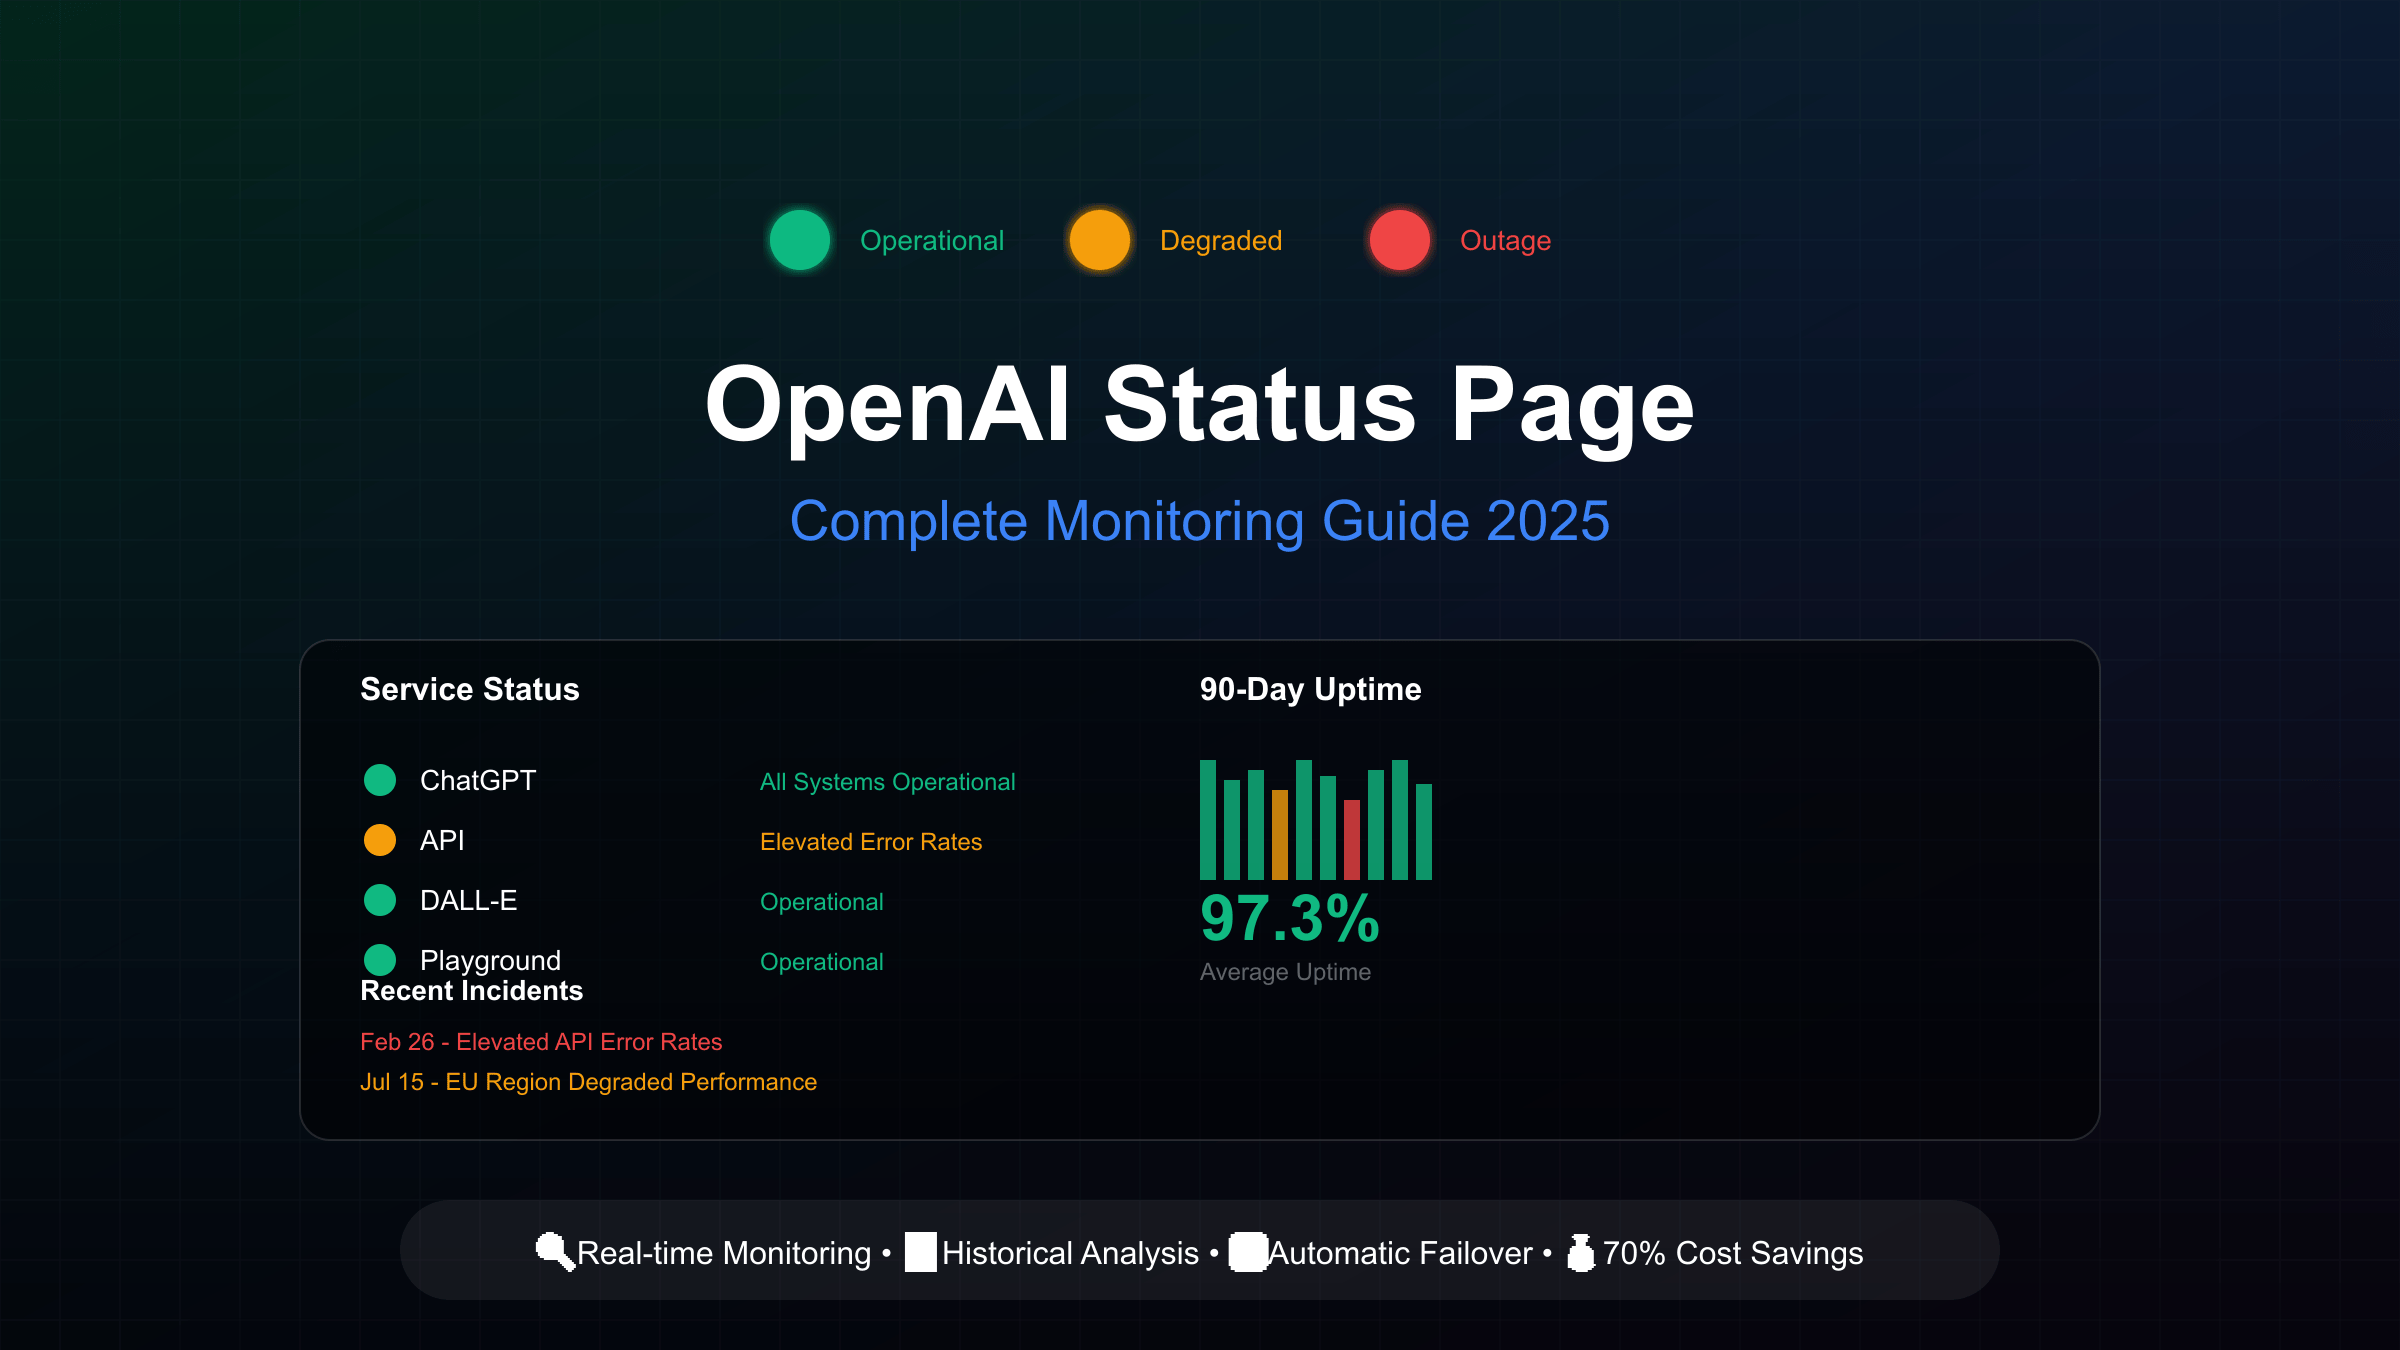2400x1350 pixels.
Task: Click 'All Systems Operational' status text
Action: tap(887, 782)
